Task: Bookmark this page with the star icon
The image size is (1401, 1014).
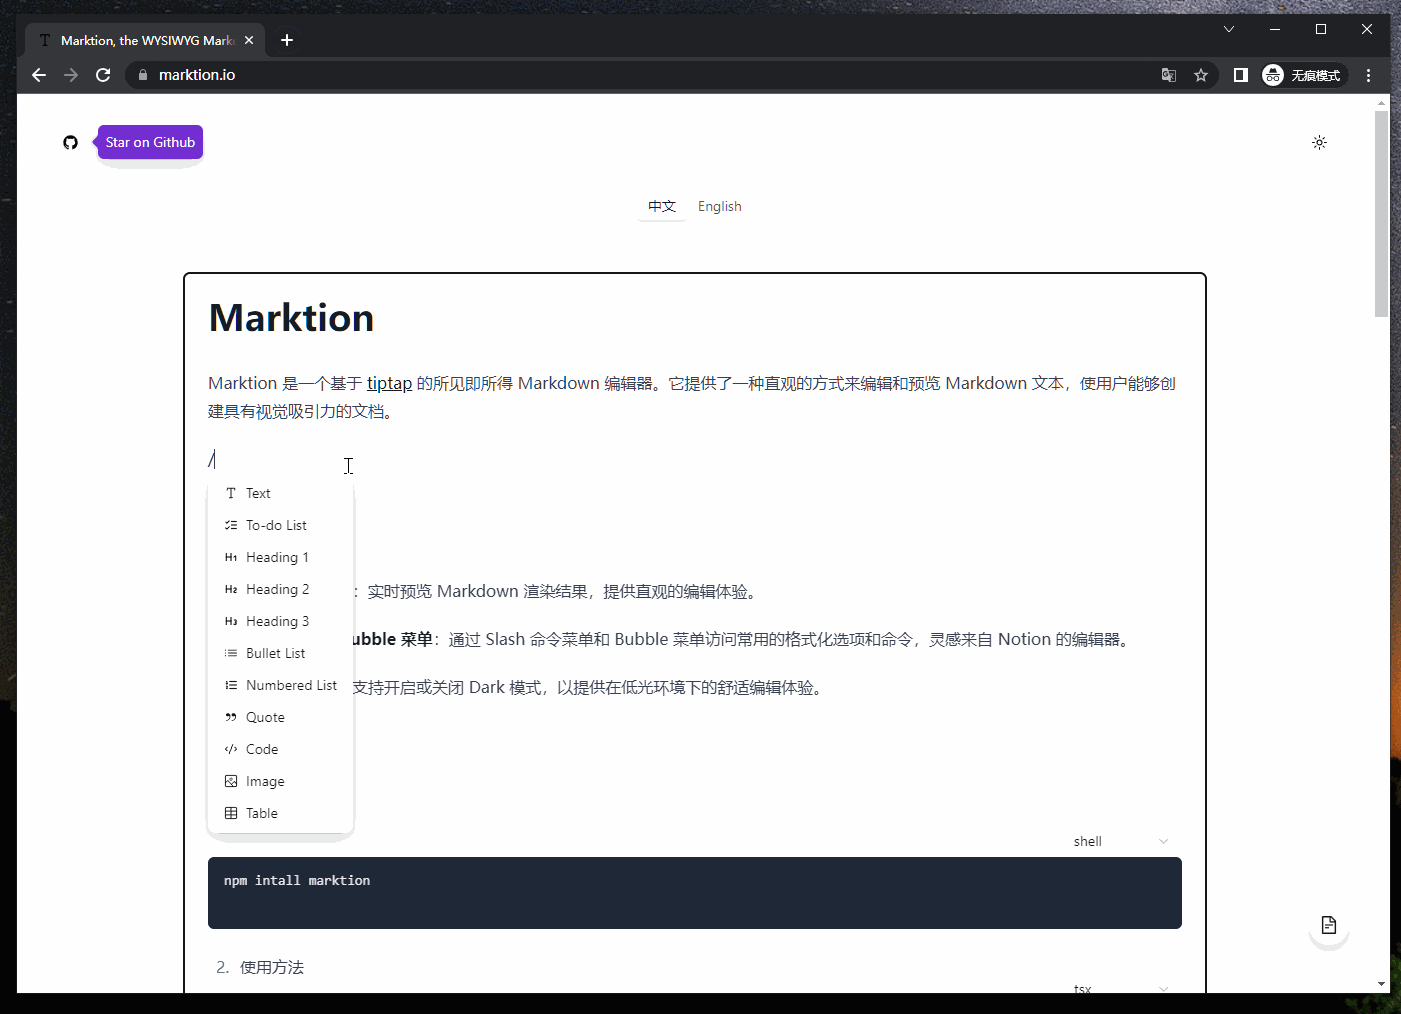Action: click(1201, 75)
